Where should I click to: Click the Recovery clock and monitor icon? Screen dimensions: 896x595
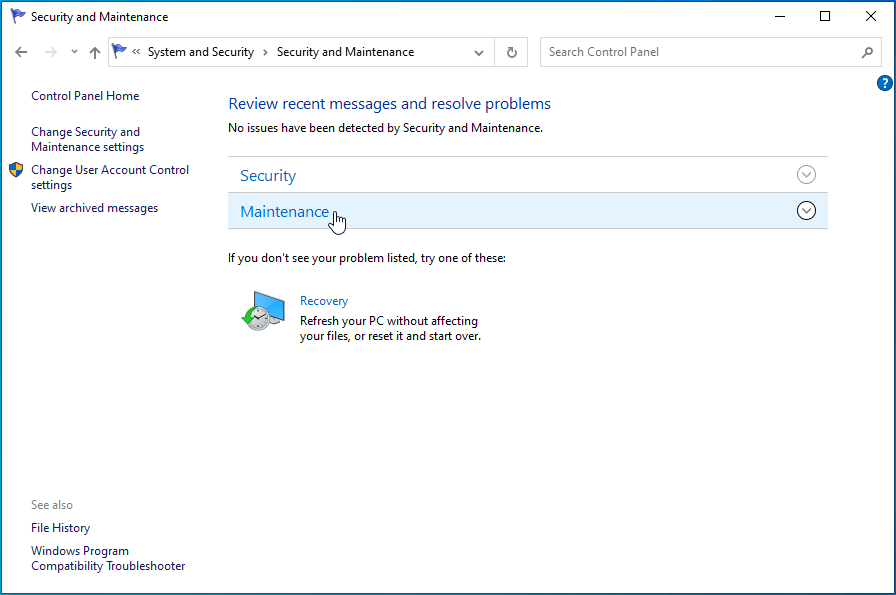pyautogui.click(x=263, y=311)
